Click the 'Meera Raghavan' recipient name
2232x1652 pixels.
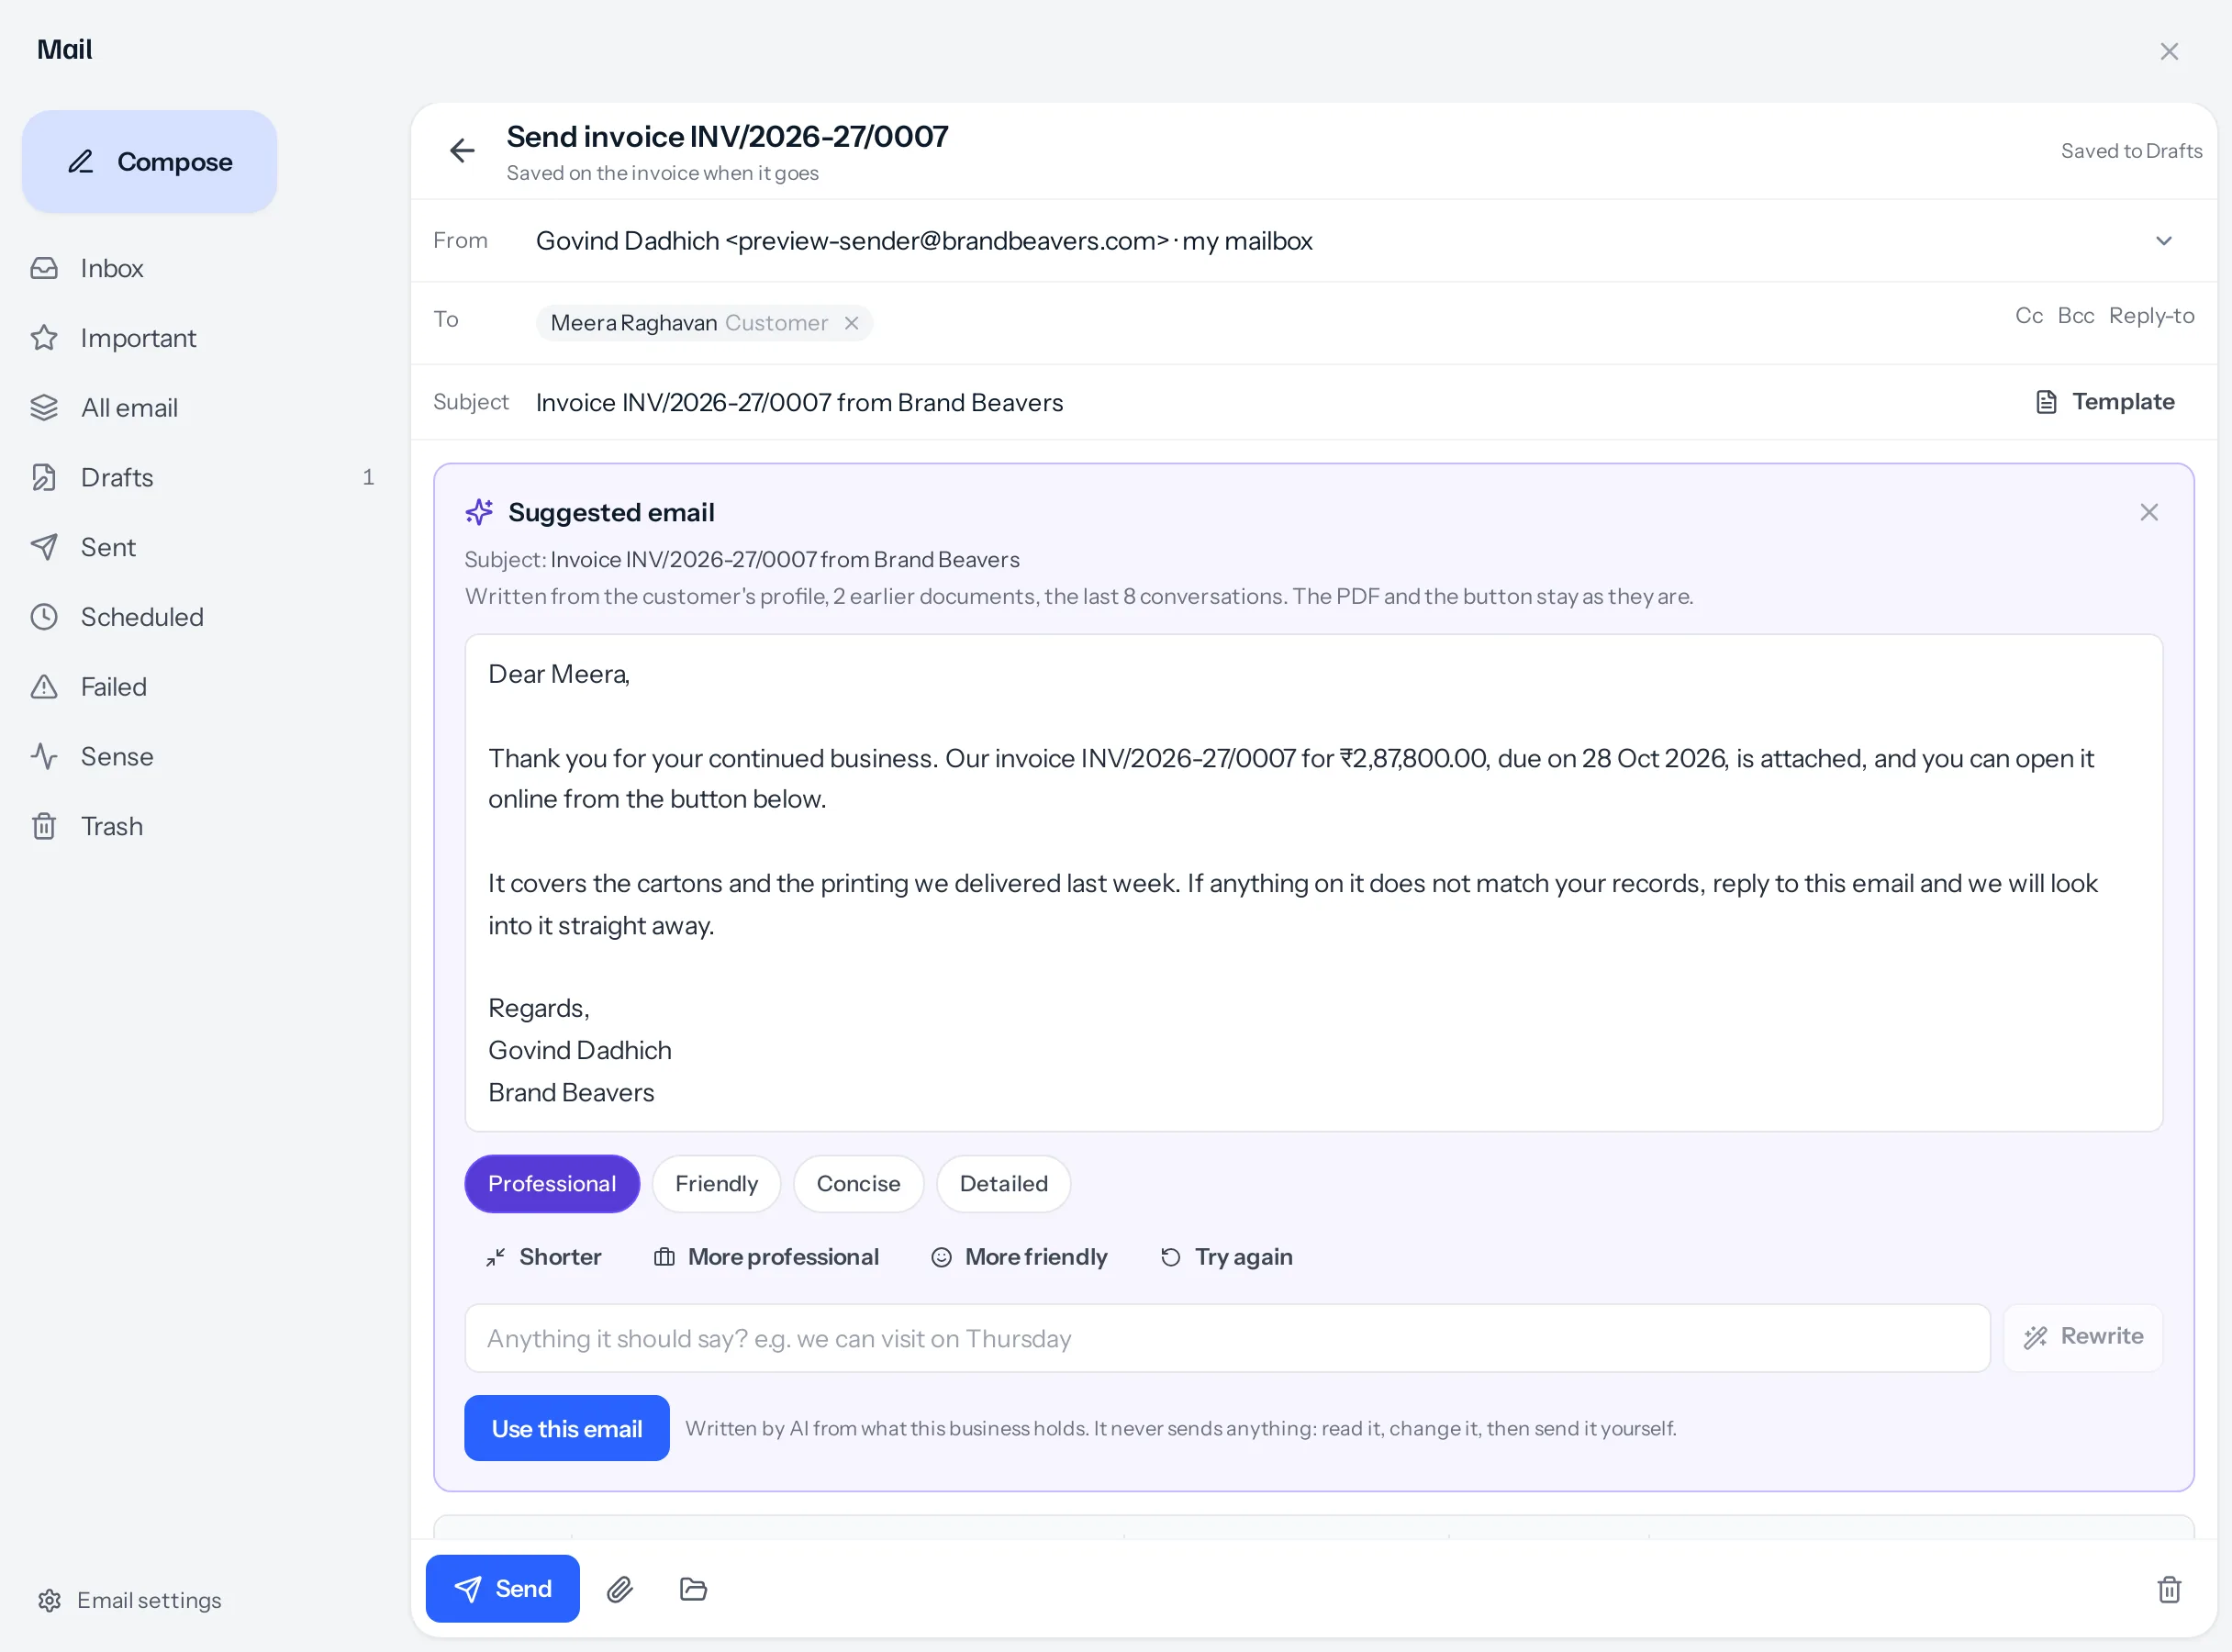[634, 323]
